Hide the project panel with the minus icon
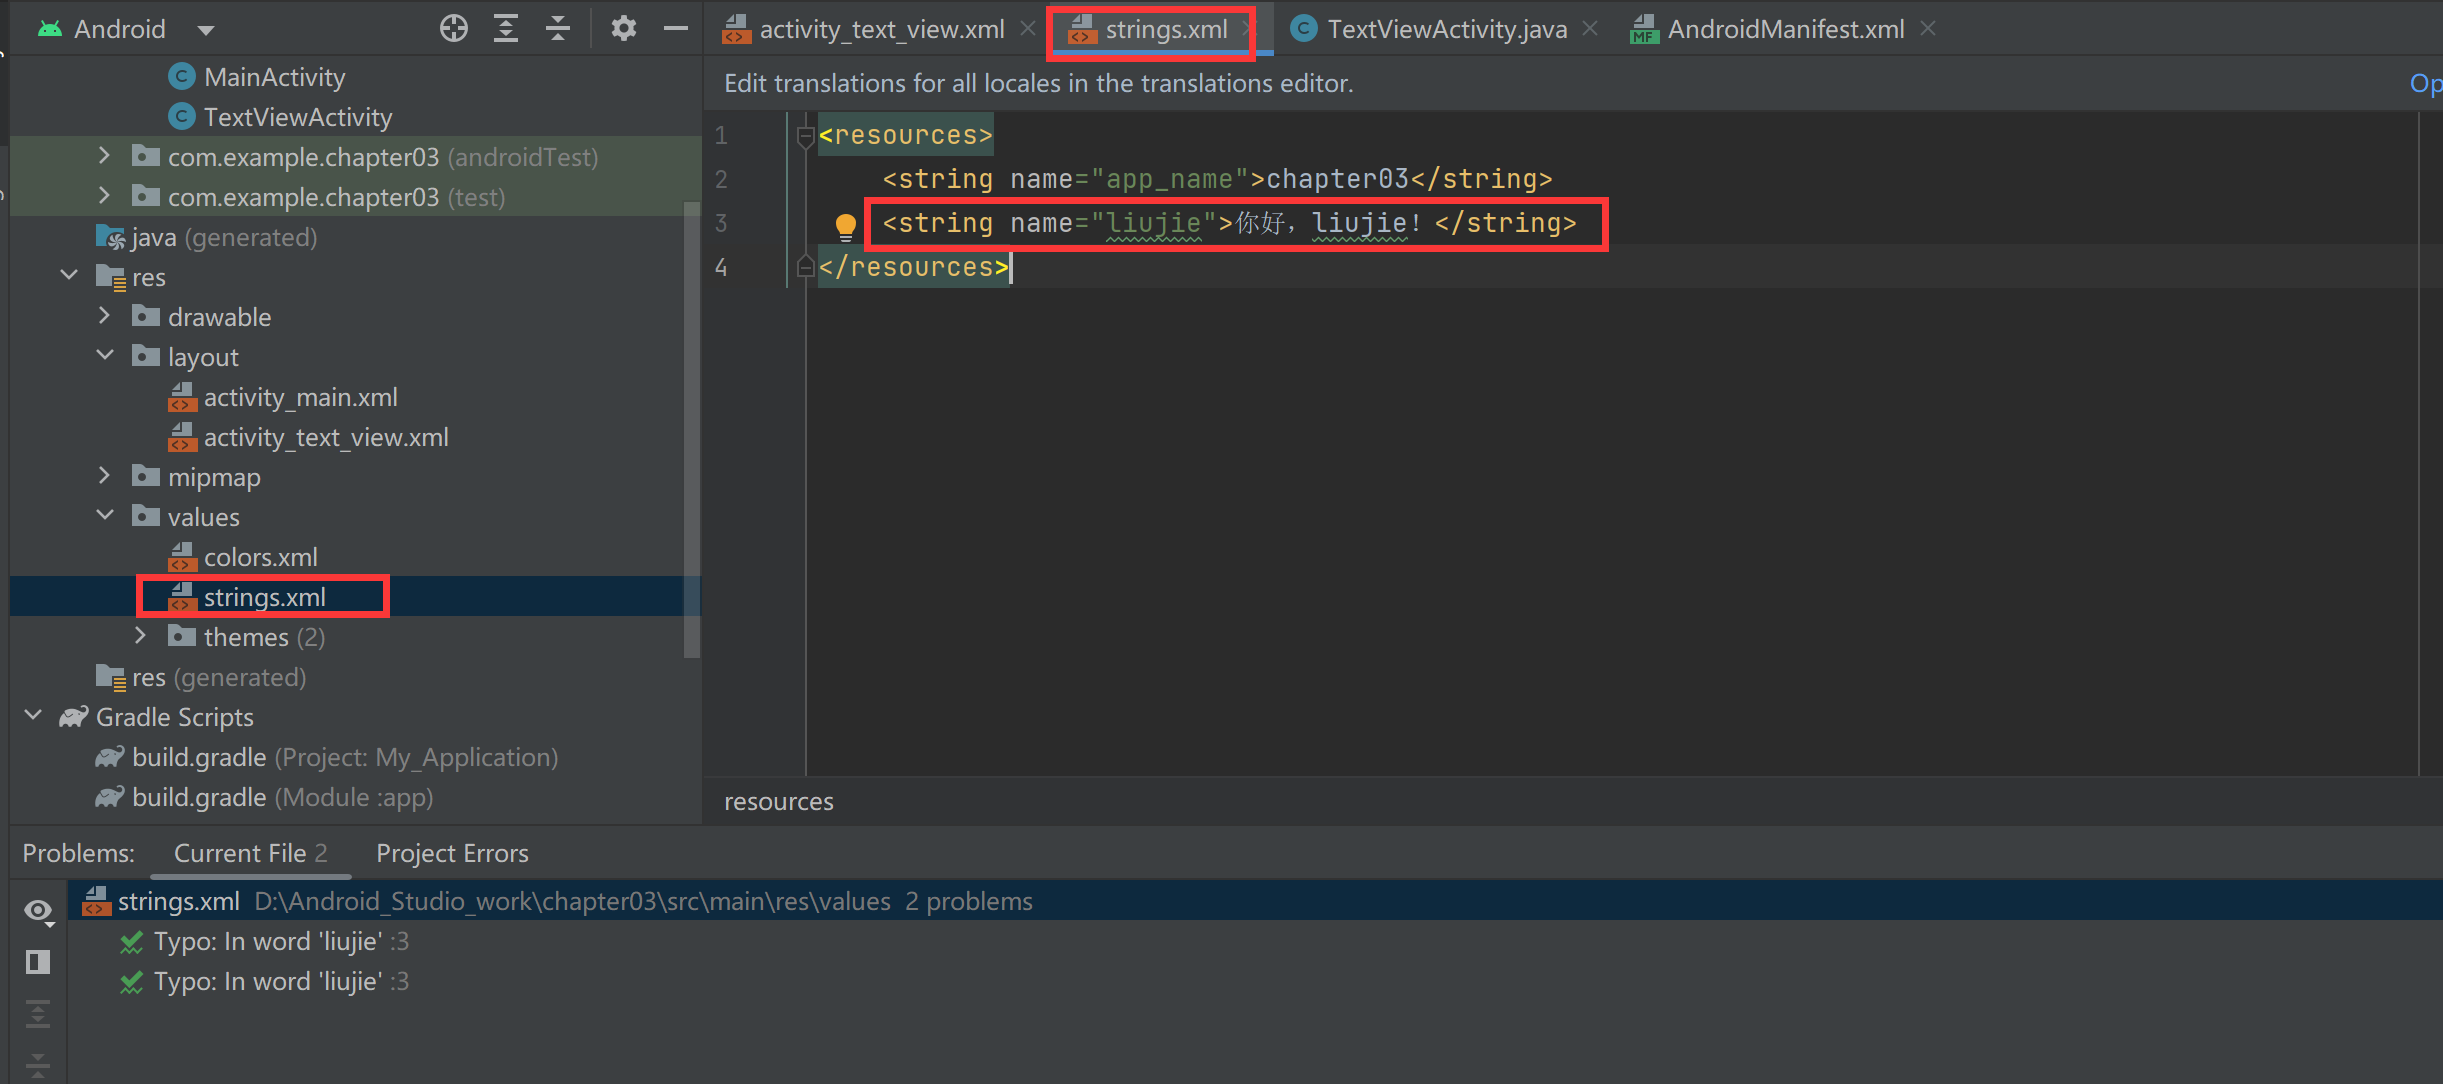2443x1084 pixels. (x=676, y=29)
